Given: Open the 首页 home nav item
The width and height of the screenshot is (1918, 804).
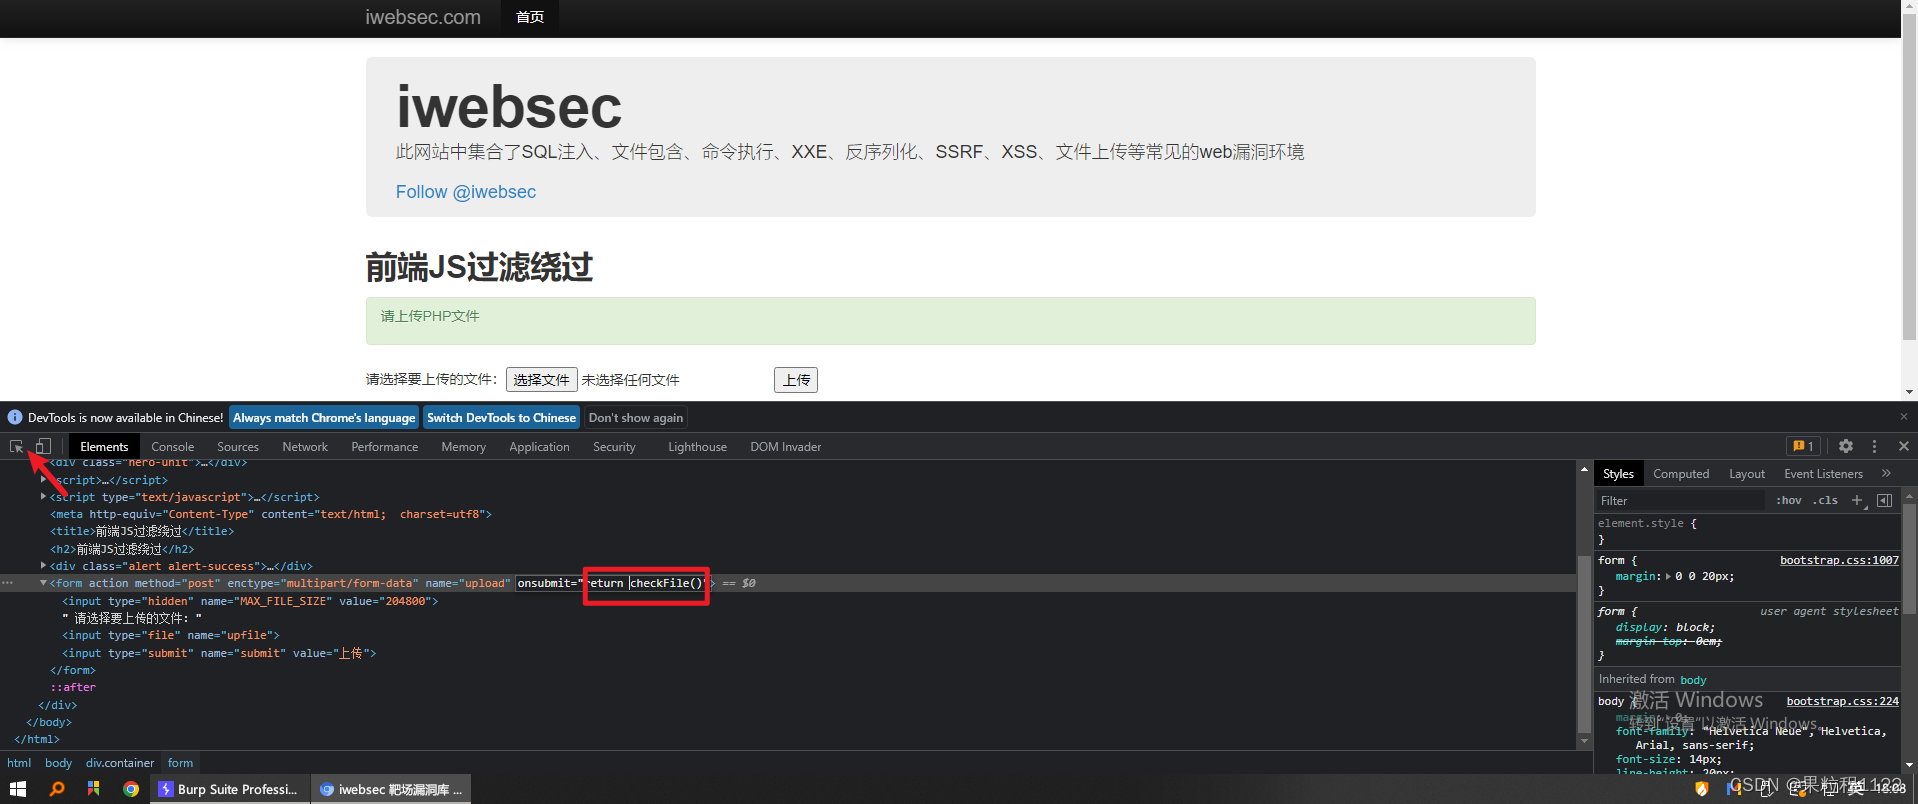Looking at the screenshot, I should tap(530, 17).
